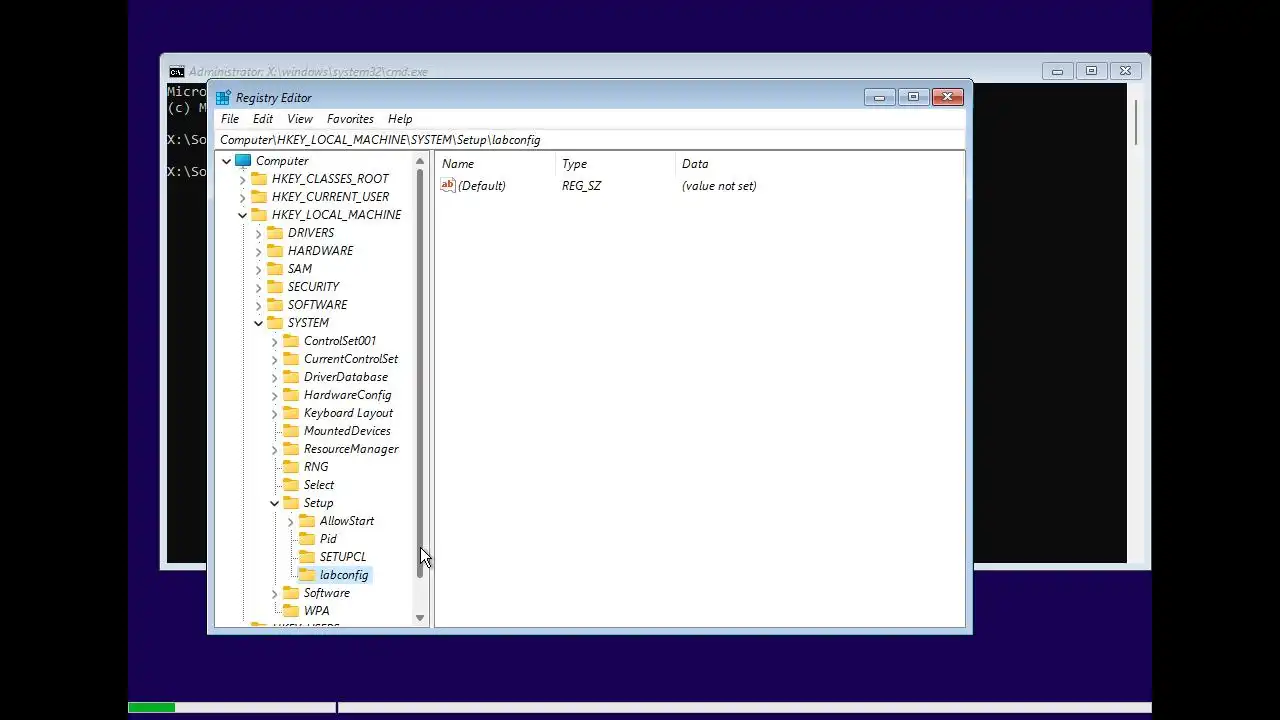Viewport: 1280px width, 720px height.
Task: Click the (Default) string value icon
Action: pyautogui.click(x=448, y=185)
